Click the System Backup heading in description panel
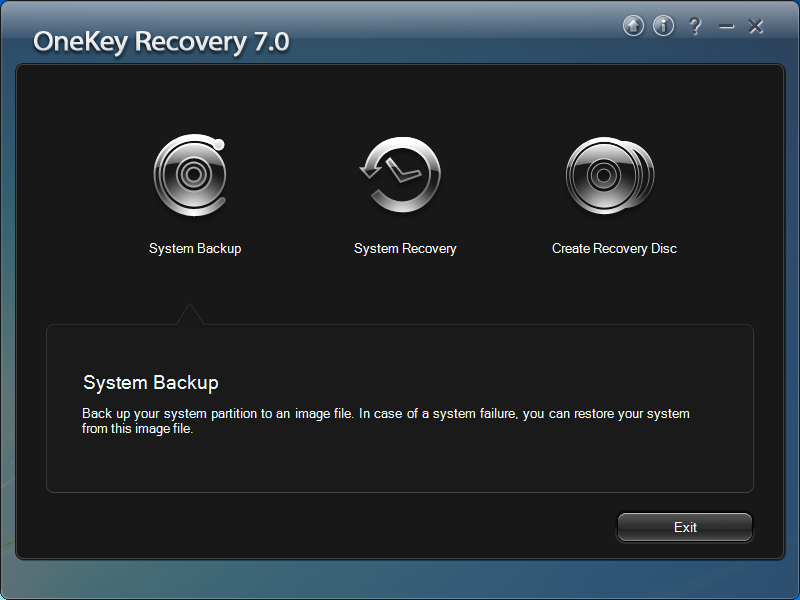The width and height of the screenshot is (800, 600). coord(151,382)
